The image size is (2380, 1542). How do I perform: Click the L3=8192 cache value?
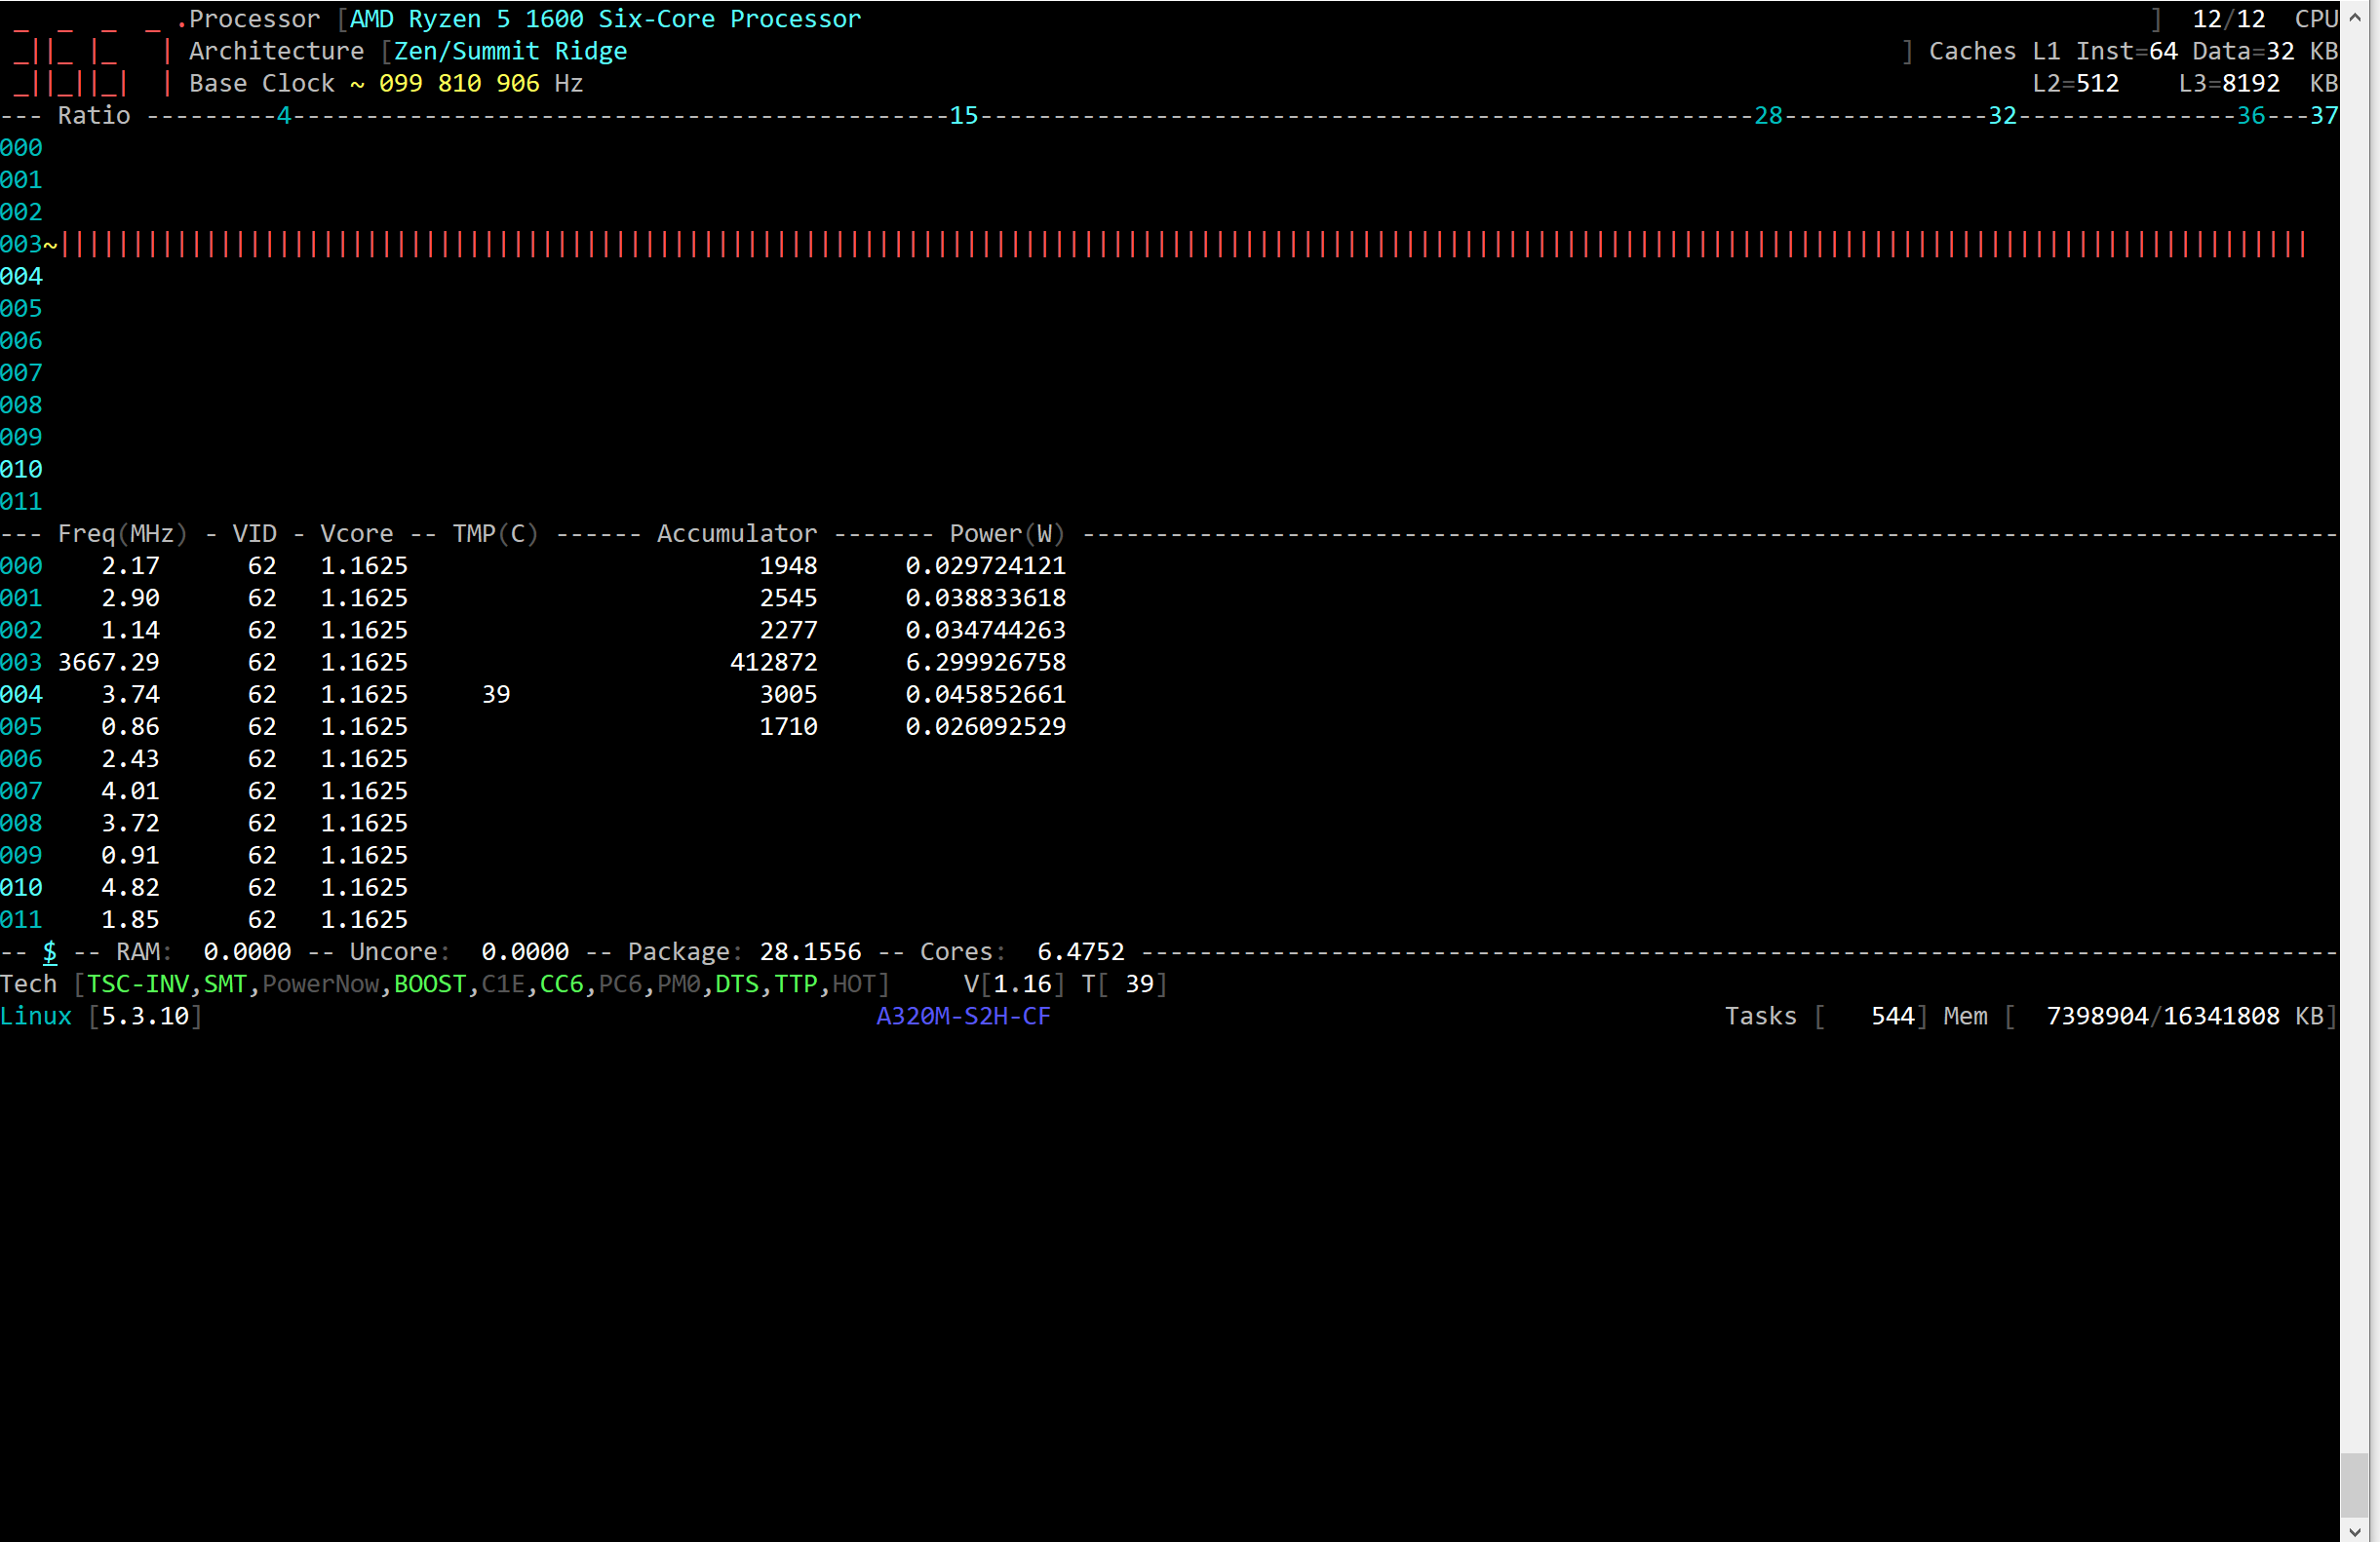pos(2229,83)
